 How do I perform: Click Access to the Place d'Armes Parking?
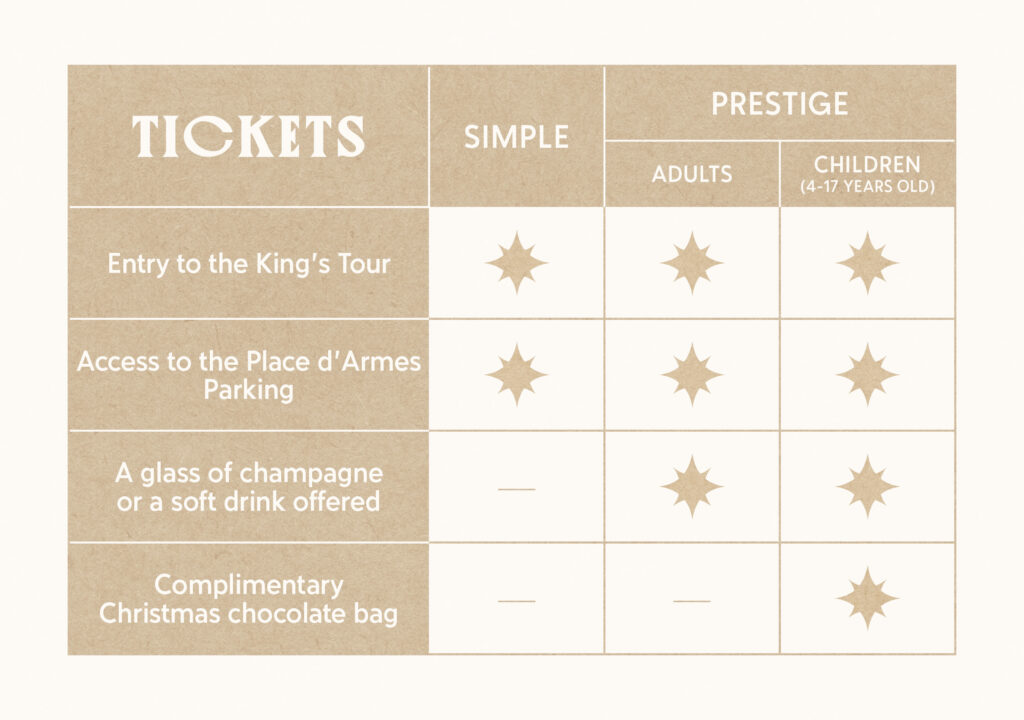[248, 375]
